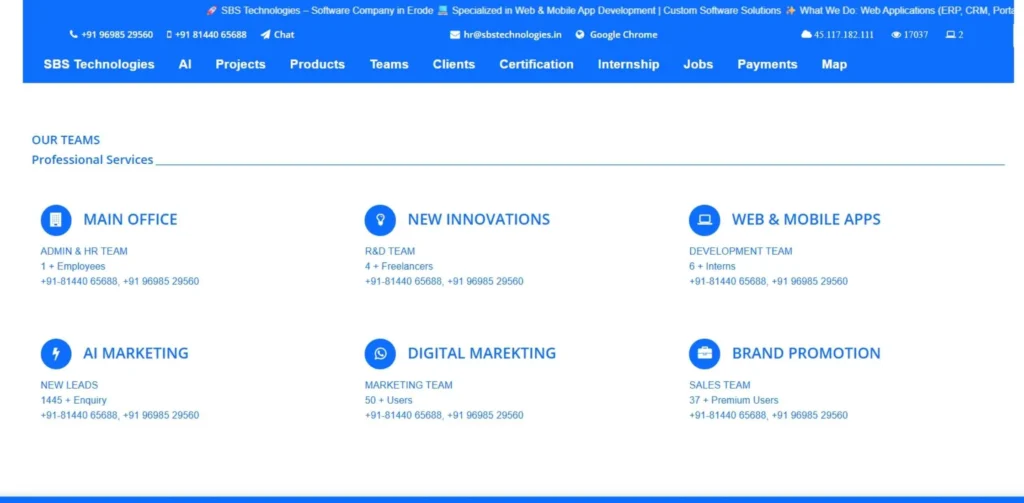Click the Web & Mobile Apps laptop icon
Screen dimensions: 1024x503
pyautogui.click(x=704, y=220)
